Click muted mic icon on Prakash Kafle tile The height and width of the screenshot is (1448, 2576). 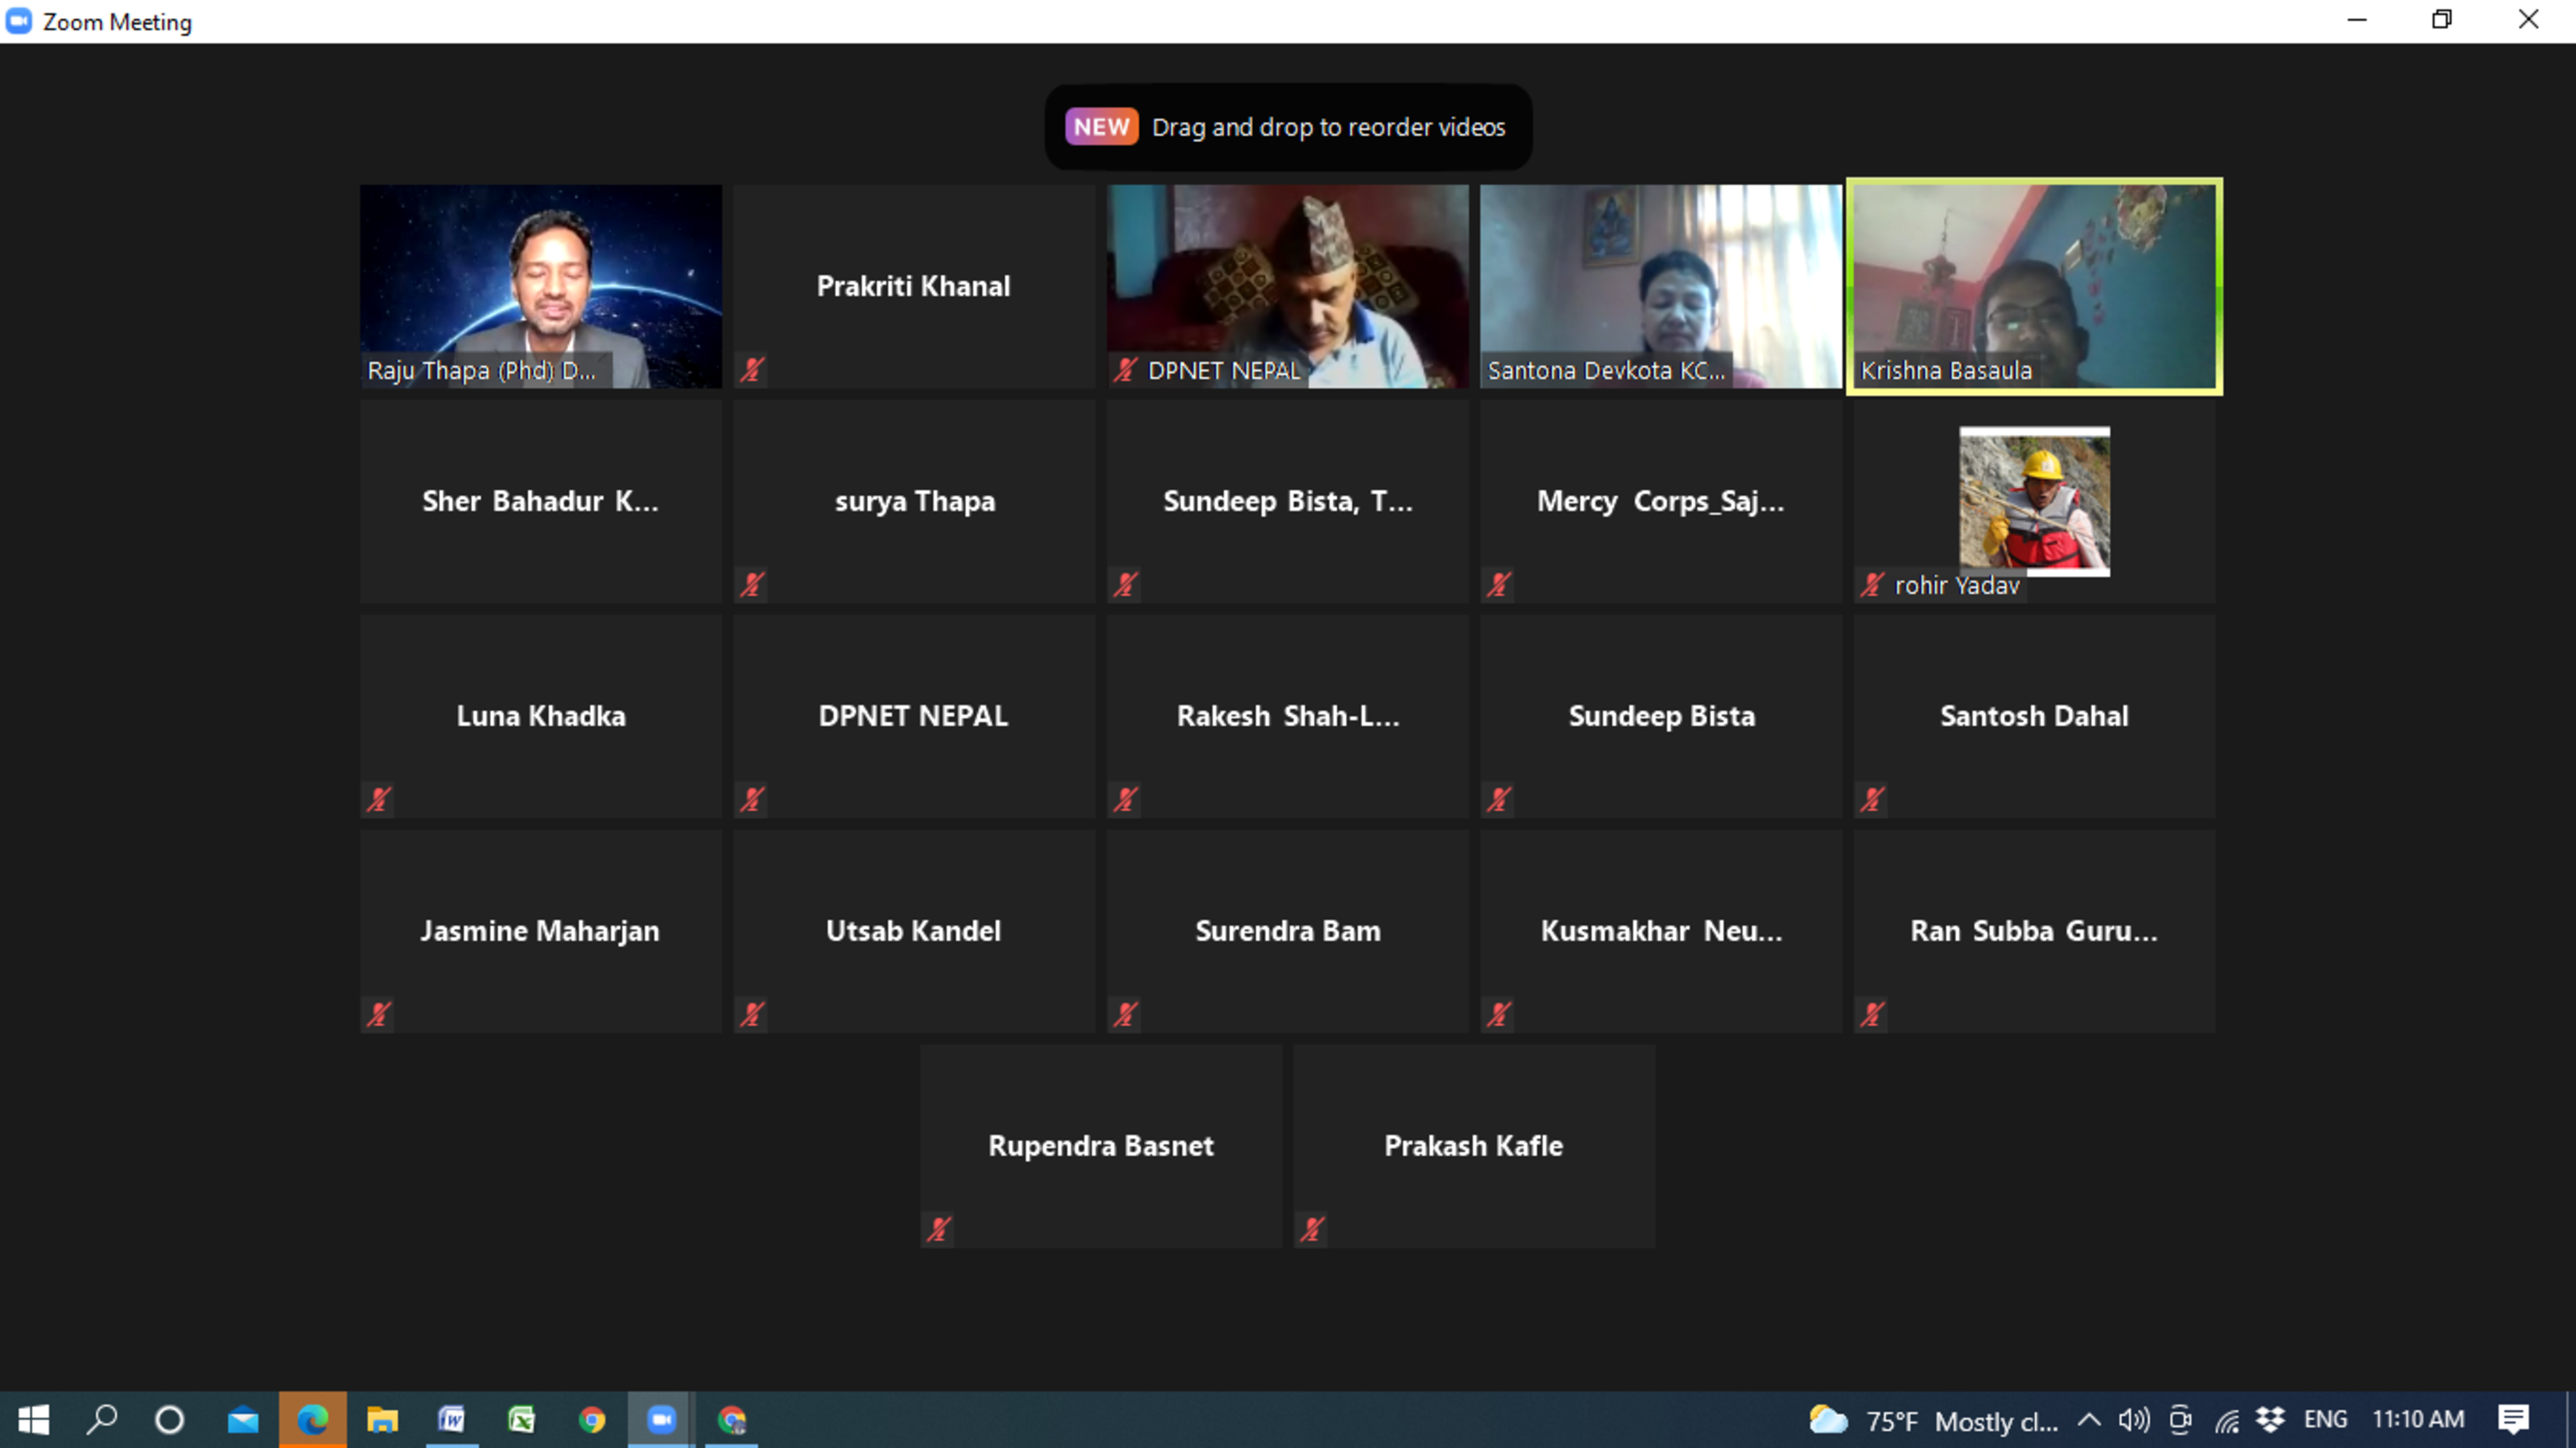pos(1312,1229)
